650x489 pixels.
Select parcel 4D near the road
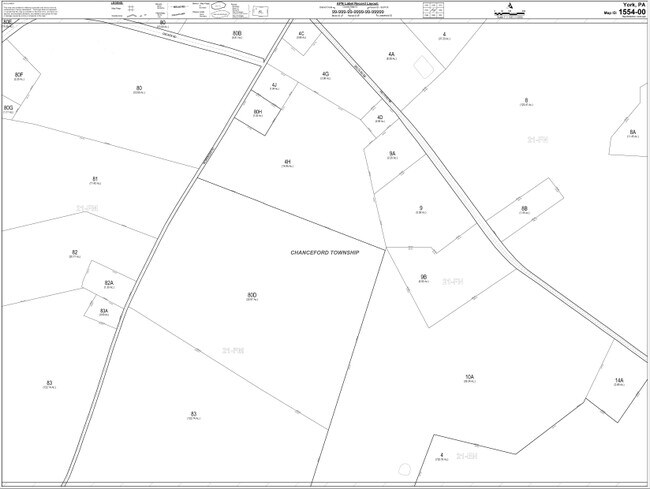pos(380,119)
